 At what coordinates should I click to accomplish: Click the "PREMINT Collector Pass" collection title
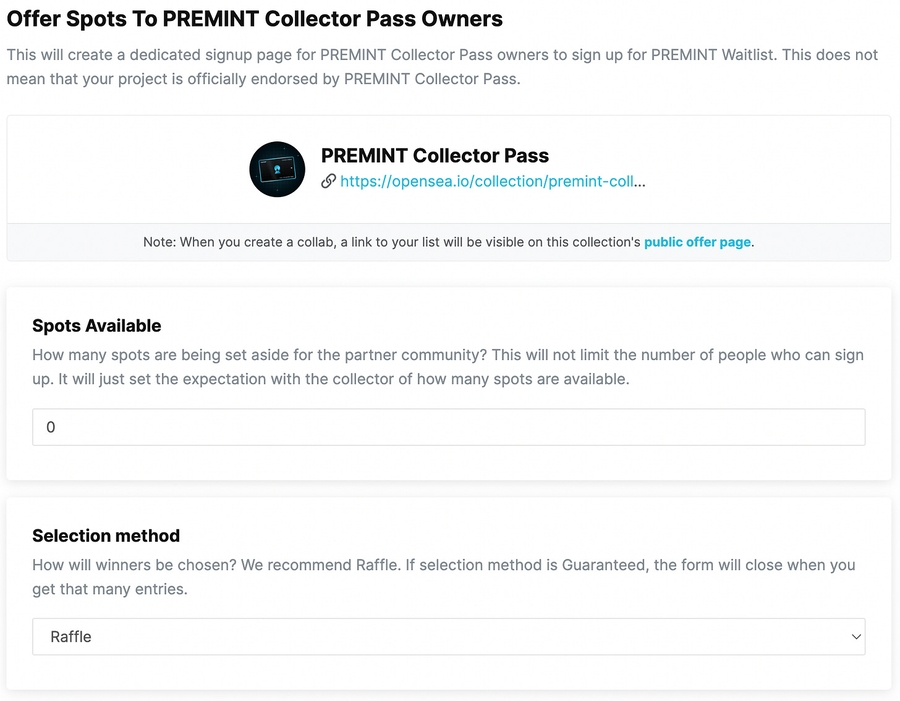point(434,156)
